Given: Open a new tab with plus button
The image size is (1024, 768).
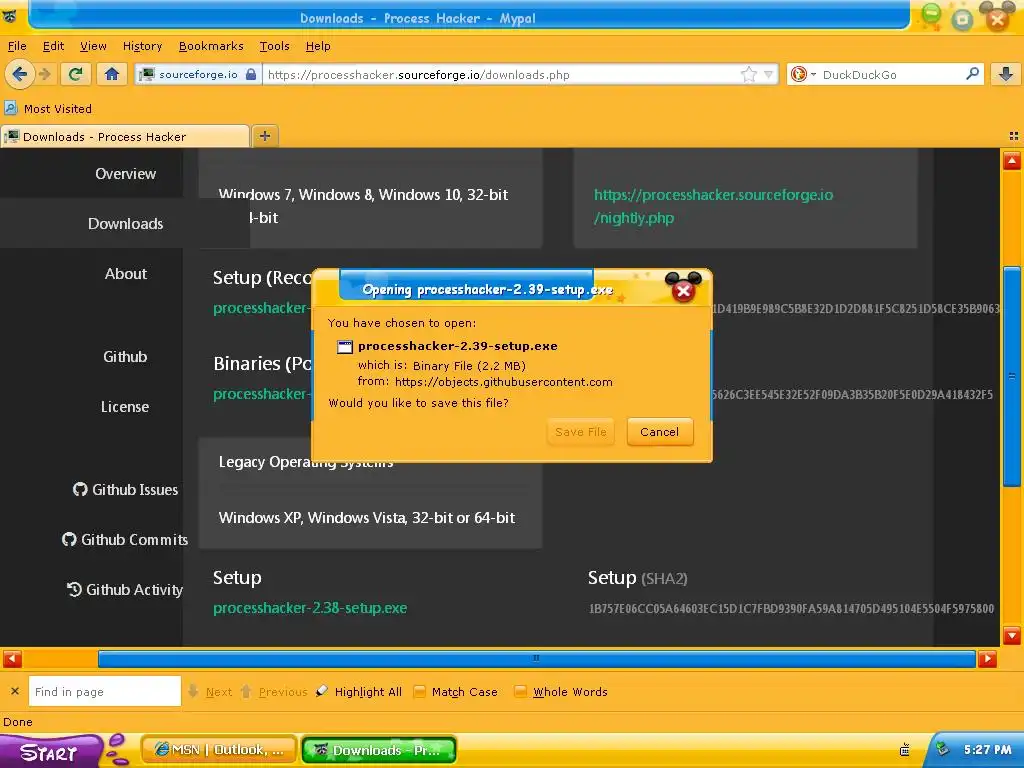Looking at the screenshot, I should [264, 136].
